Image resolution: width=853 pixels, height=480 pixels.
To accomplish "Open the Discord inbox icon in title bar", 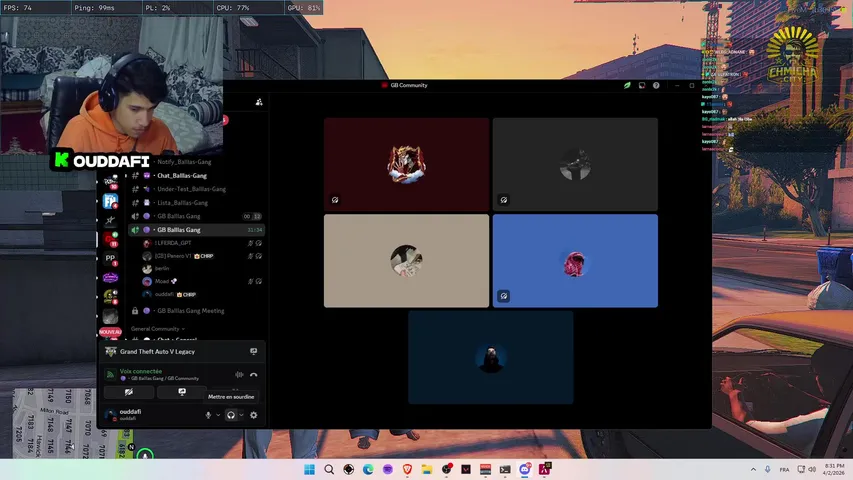I will point(642,85).
